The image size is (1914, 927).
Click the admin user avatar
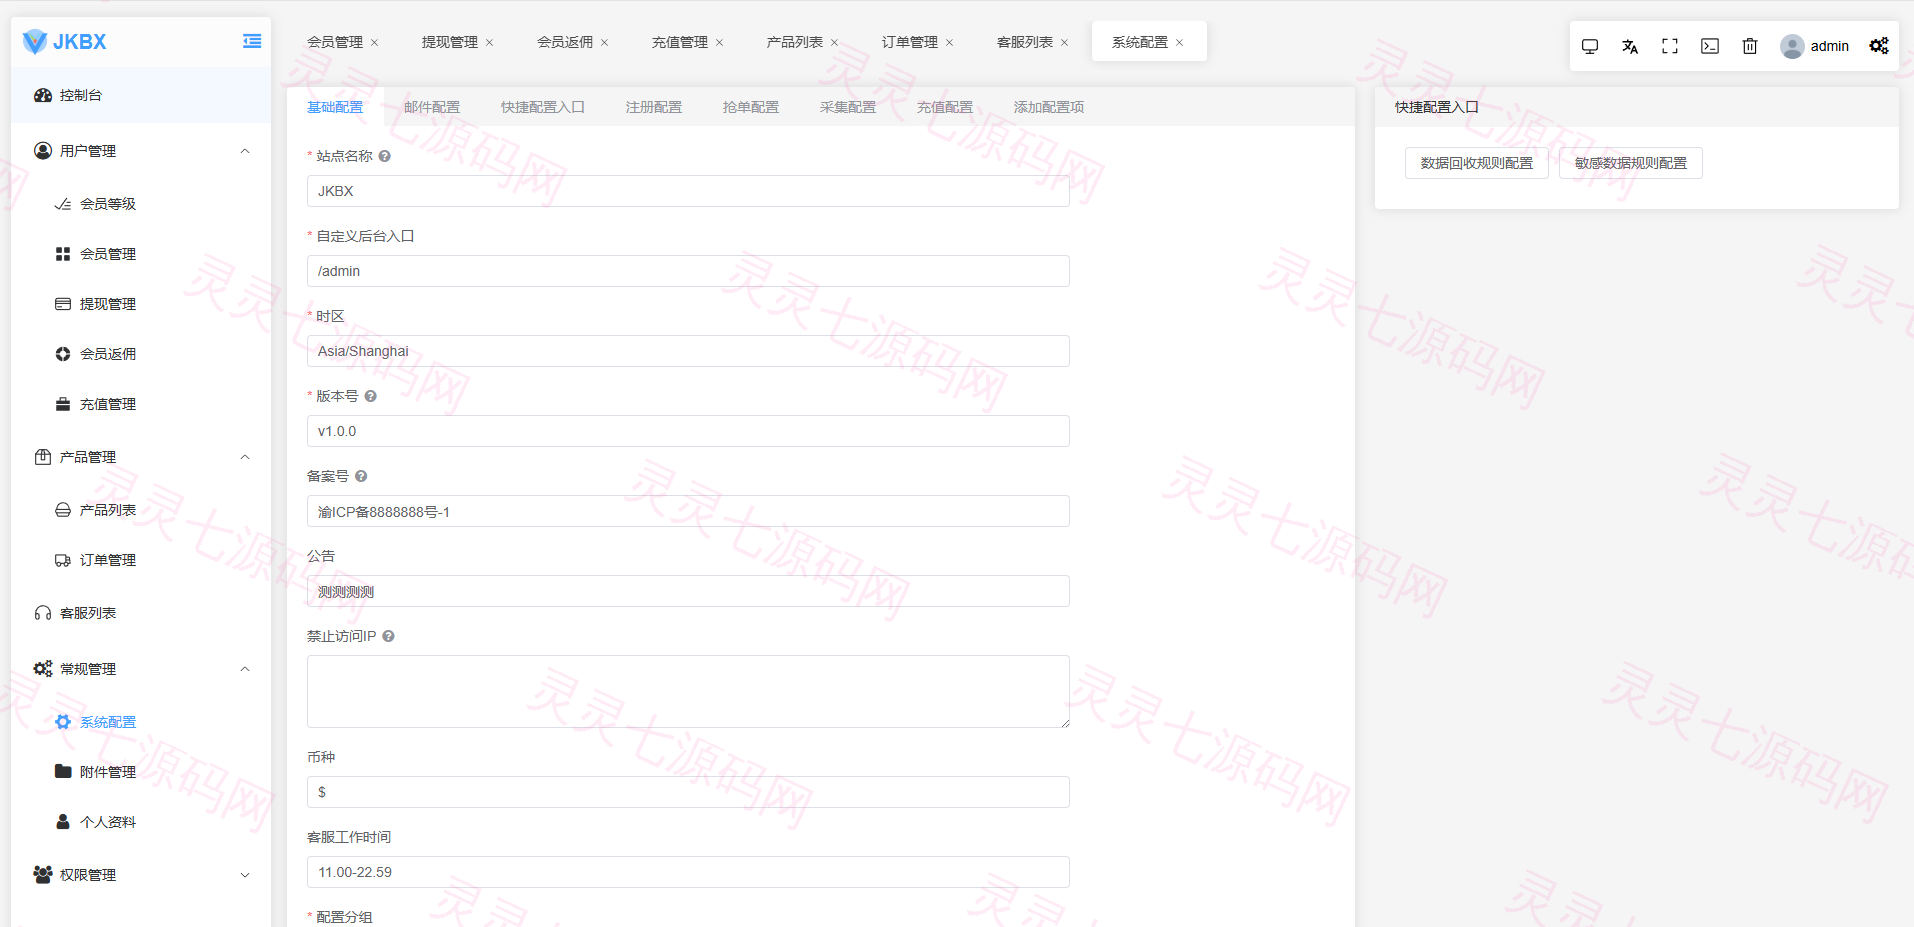pyautogui.click(x=1792, y=46)
